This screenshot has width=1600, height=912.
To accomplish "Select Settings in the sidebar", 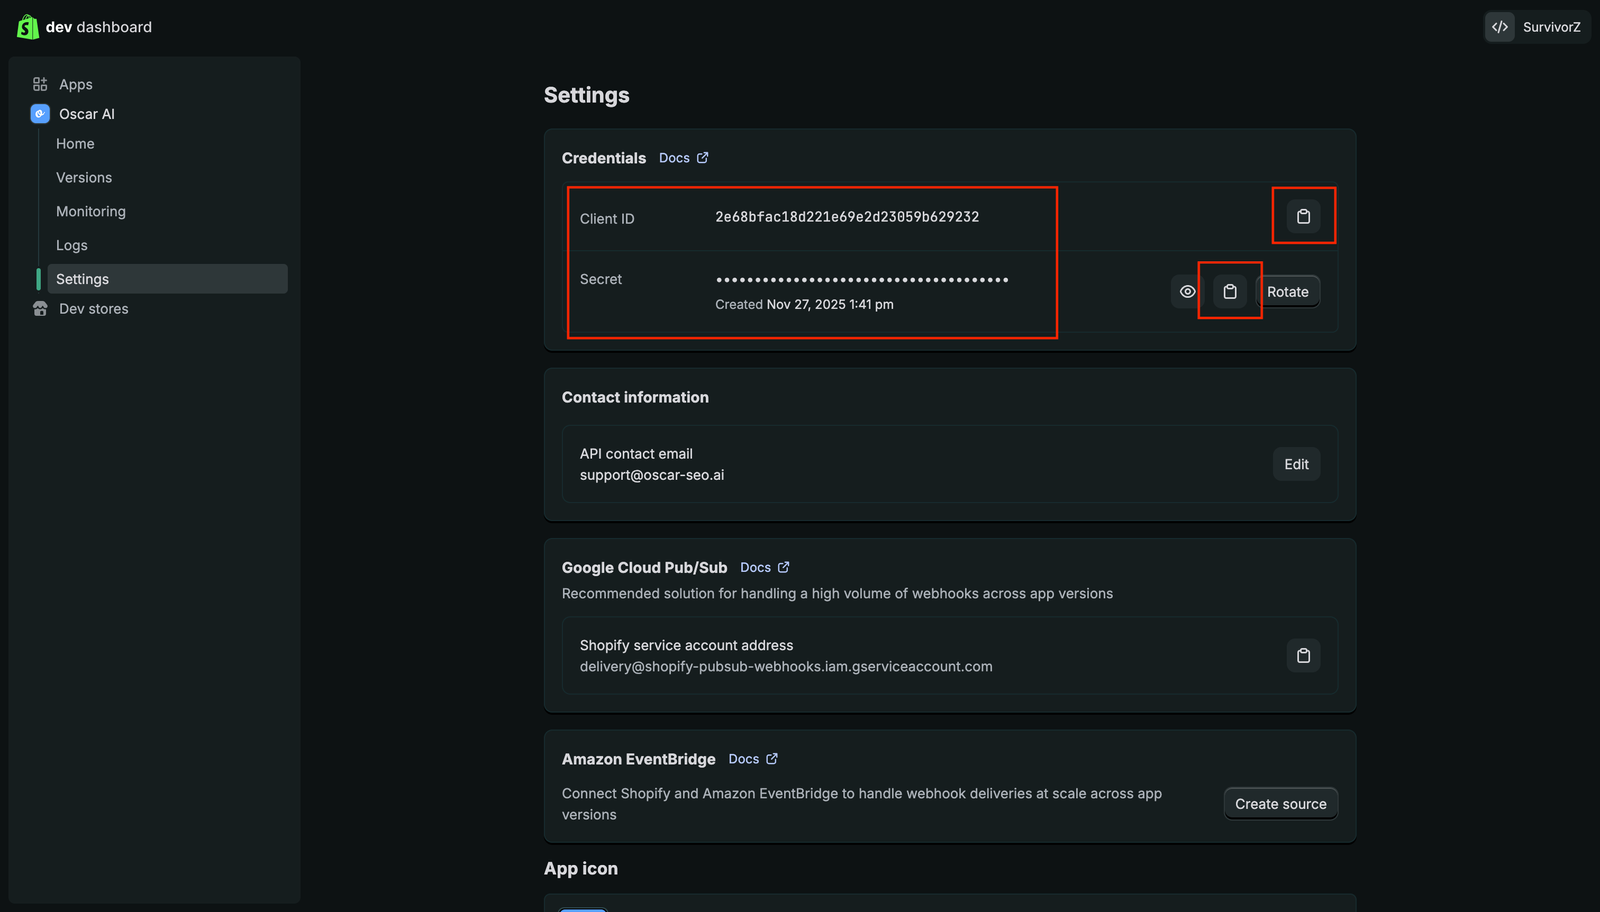I will point(82,279).
